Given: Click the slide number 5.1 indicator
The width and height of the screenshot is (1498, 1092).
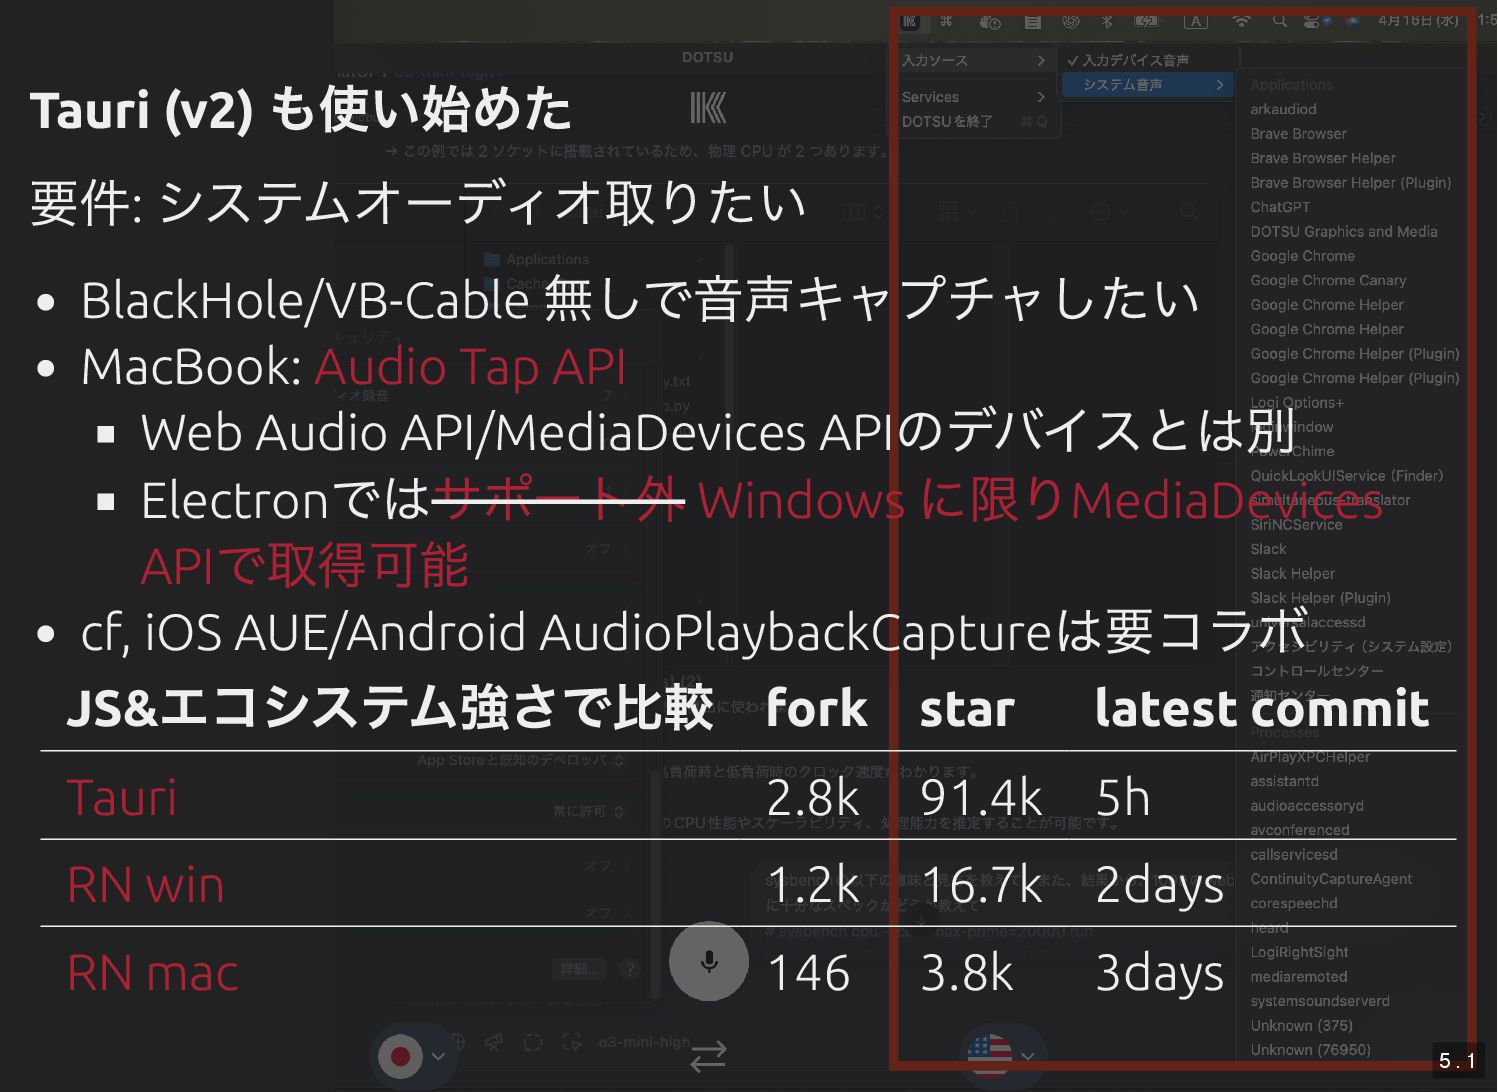Looking at the screenshot, I should coord(1457,1061).
